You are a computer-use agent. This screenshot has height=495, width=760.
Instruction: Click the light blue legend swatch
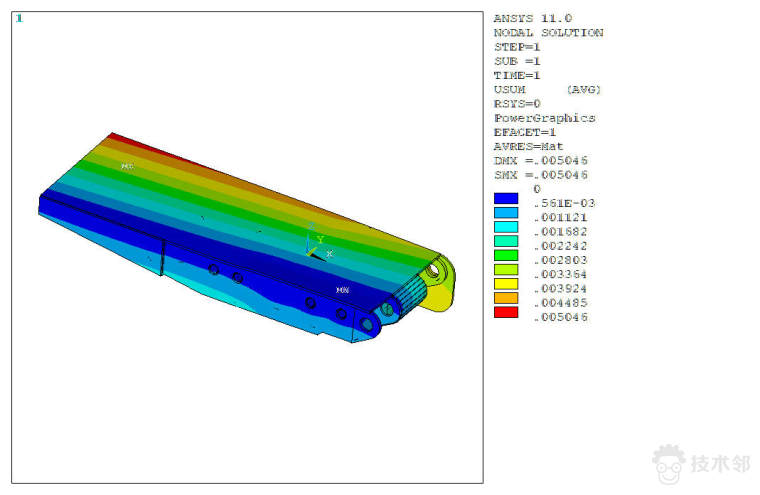tap(506, 212)
